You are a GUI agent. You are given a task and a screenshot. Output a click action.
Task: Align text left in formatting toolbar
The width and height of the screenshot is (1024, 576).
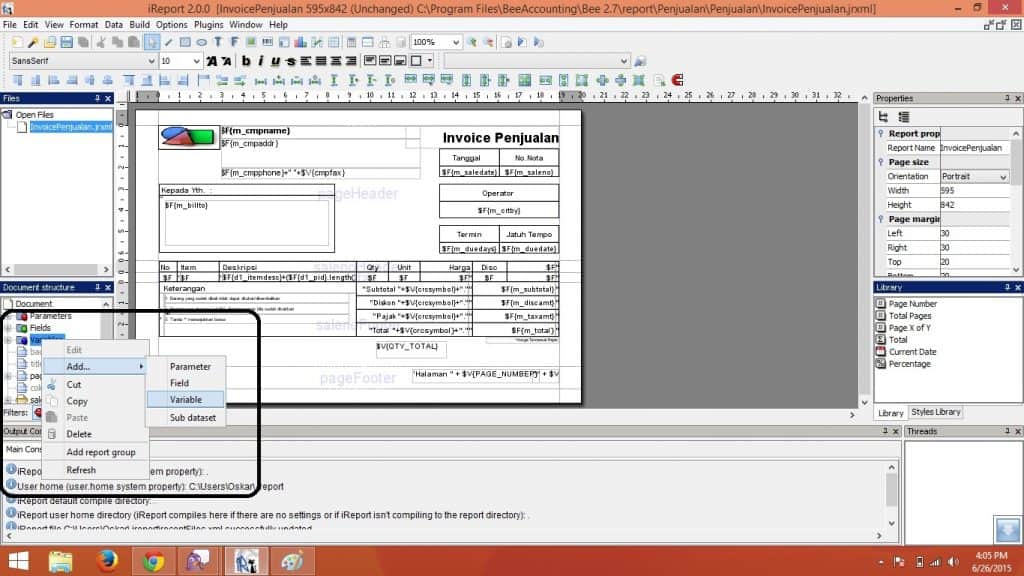306,61
